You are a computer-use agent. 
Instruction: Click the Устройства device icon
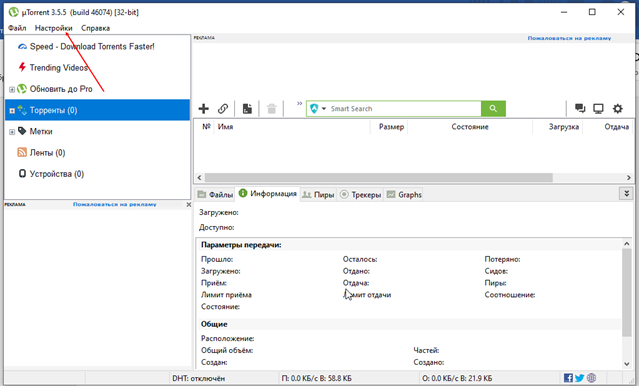pos(22,174)
